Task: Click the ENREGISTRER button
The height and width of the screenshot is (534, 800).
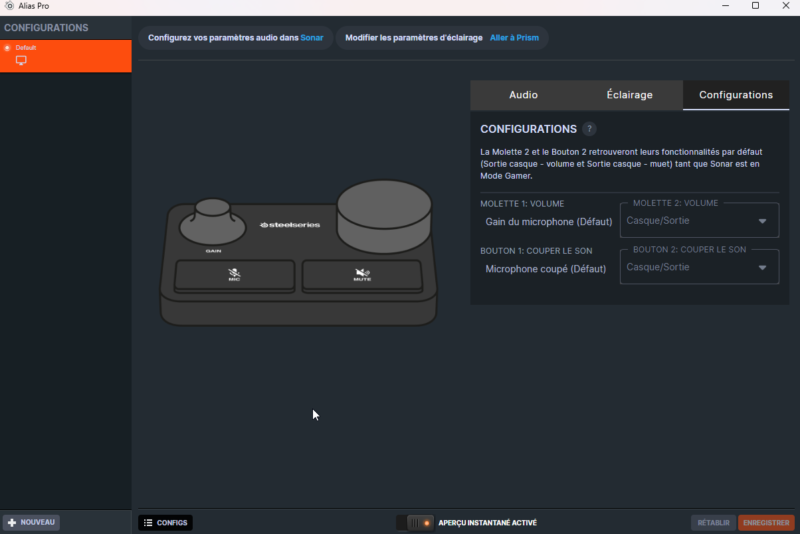Action: tap(766, 523)
